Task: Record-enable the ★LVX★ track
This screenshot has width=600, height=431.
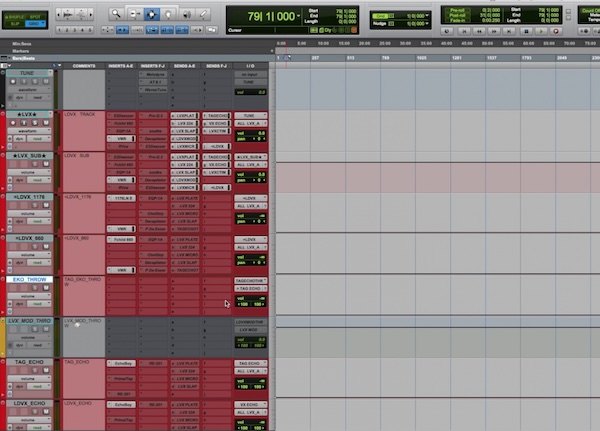Action: point(13,123)
